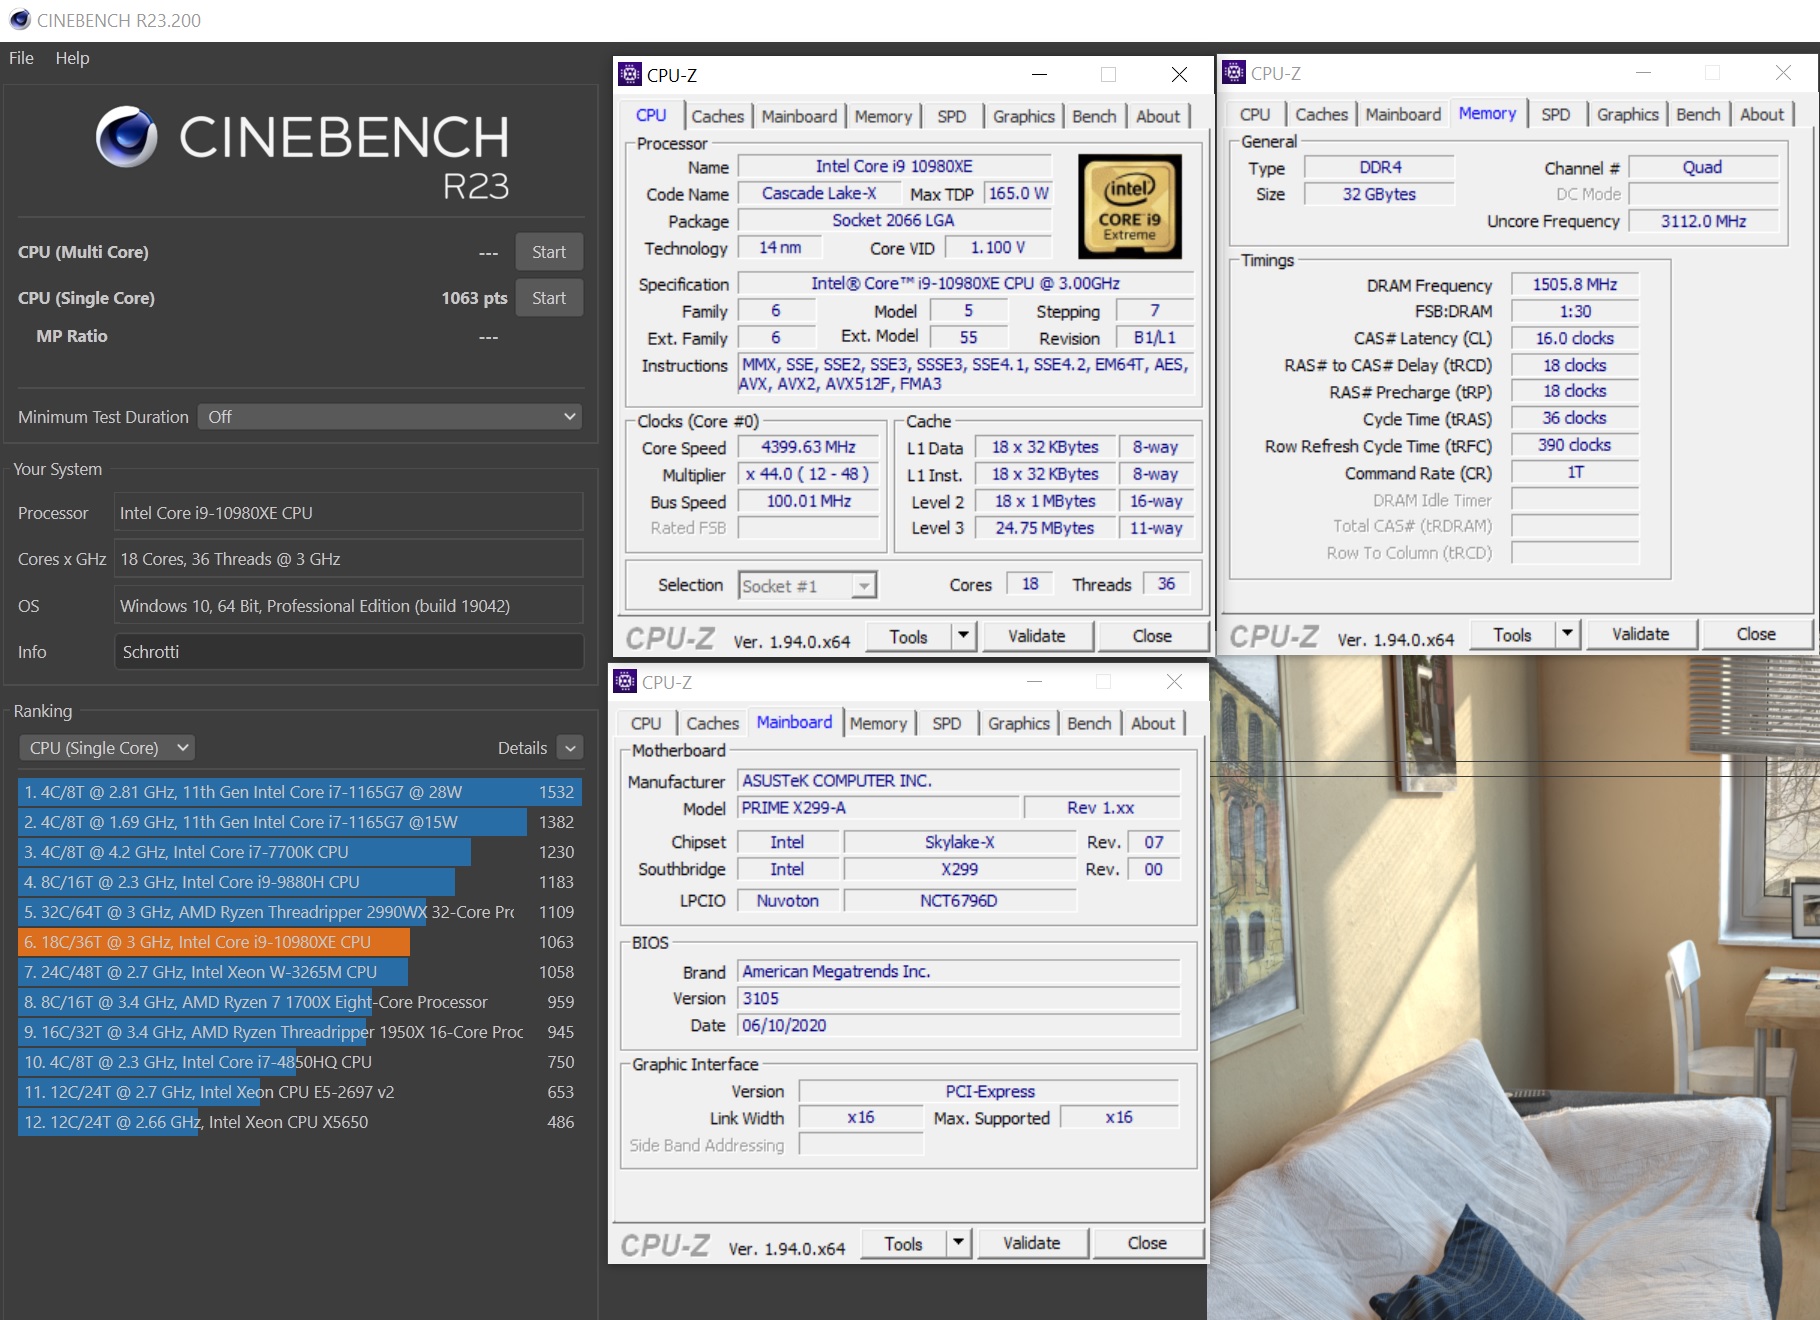The image size is (1820, 1320).
Task: Click the Cinebench logo sphere icon
Action: click(x=127, y=137)
